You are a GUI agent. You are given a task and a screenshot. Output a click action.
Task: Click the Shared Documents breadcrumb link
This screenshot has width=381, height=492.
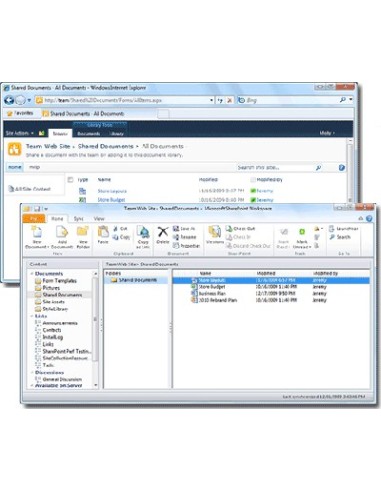click(106, 146)
